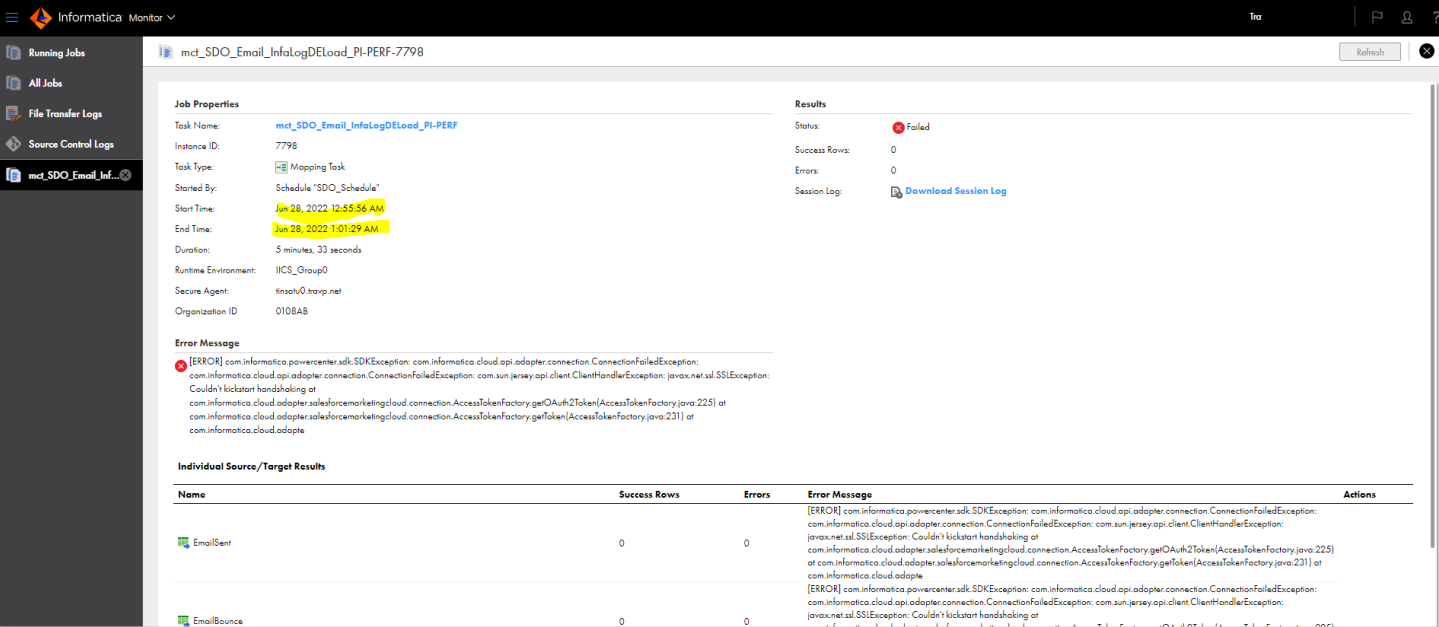Open the help question mark icon
The height and width of the screenshot is (627, 1439).
click(1434, 17)
